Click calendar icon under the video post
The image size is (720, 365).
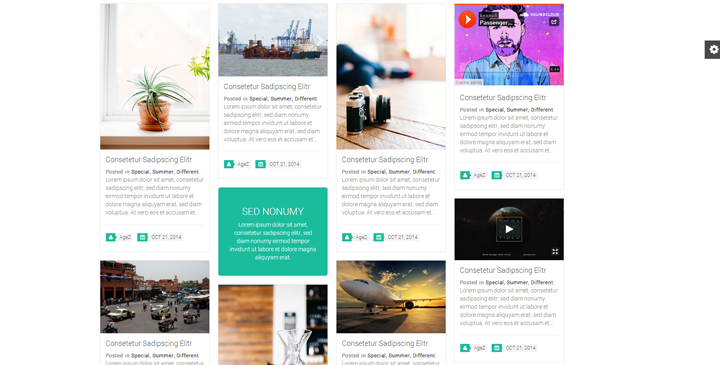[x=496, y=348]
